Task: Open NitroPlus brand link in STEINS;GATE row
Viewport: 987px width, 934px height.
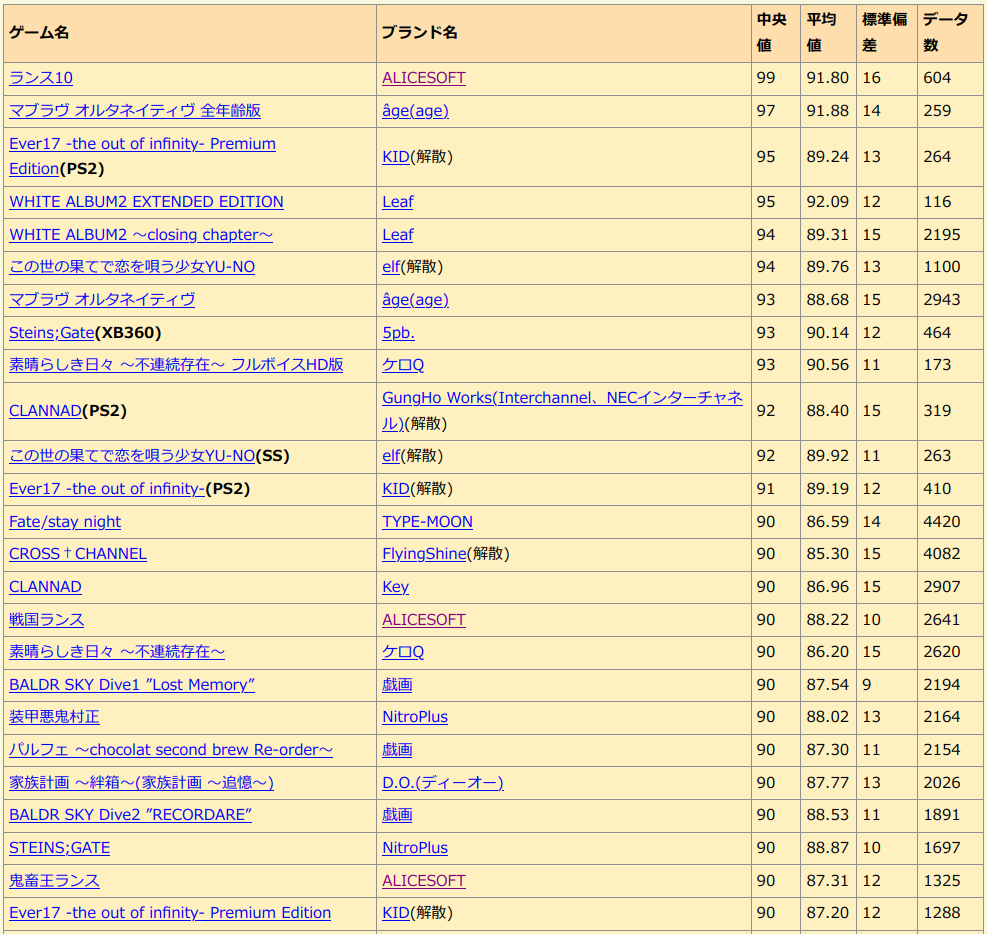Action: click(415, 848)
